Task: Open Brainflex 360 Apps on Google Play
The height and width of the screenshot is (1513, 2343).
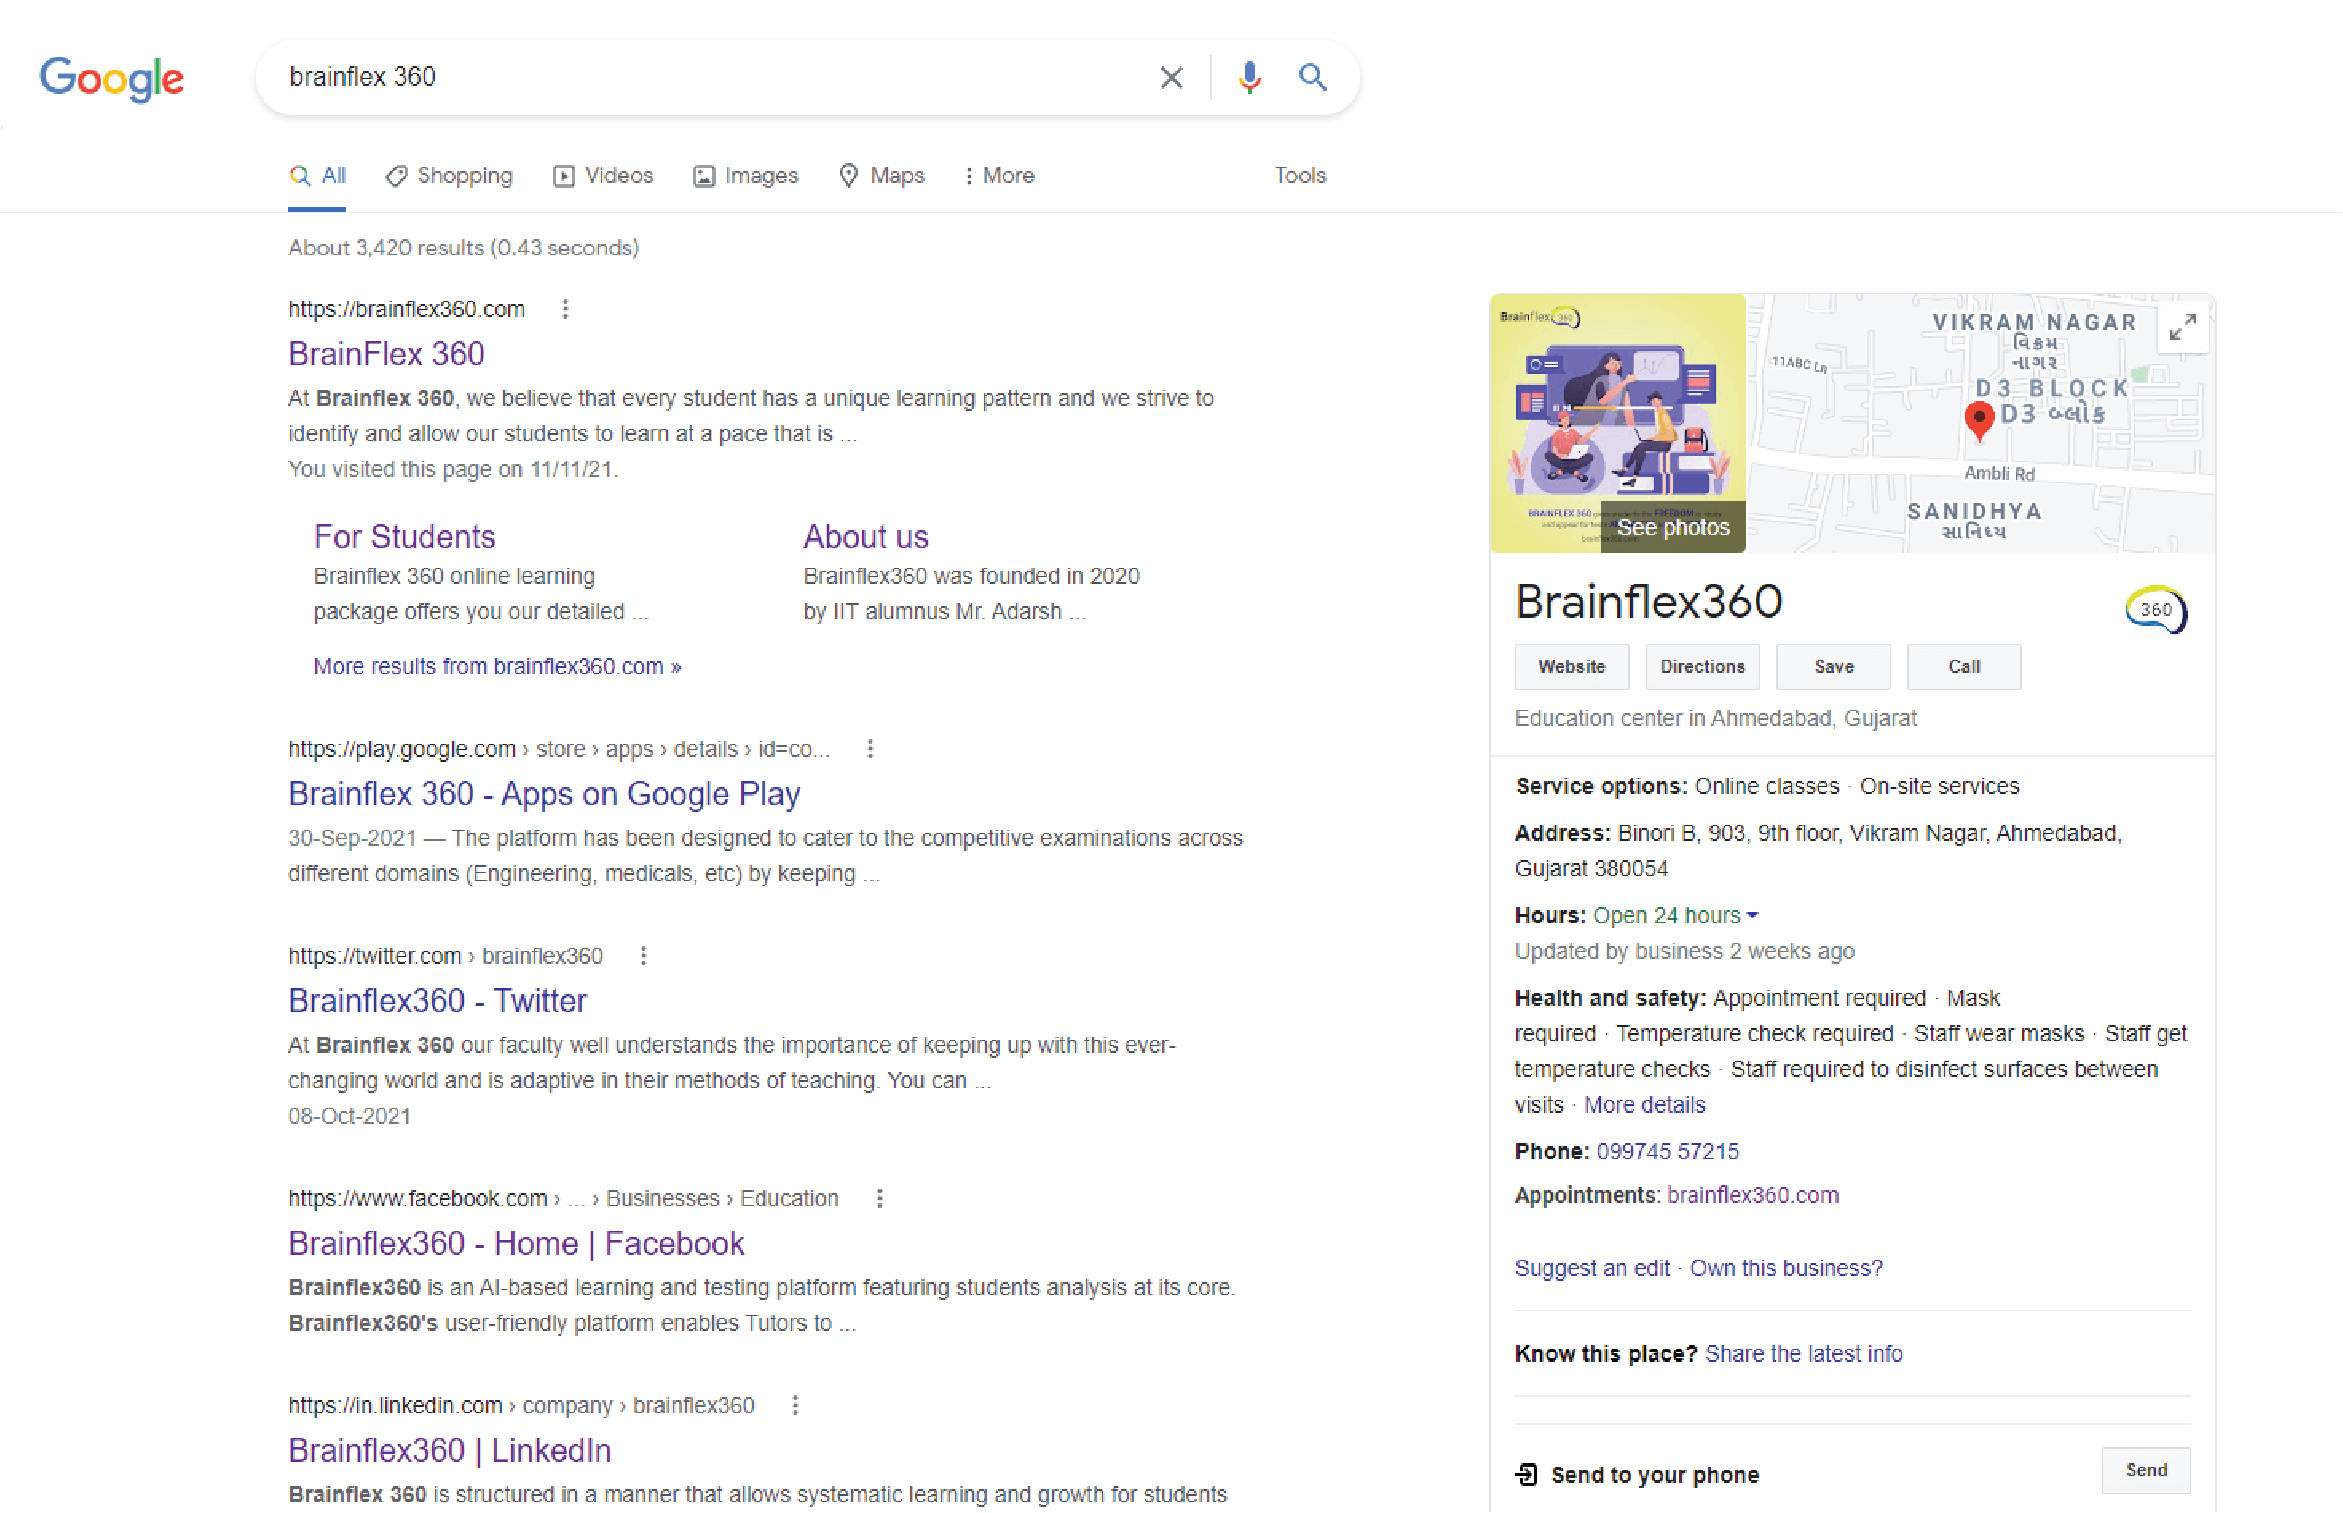Action: (x=544, y=794)
